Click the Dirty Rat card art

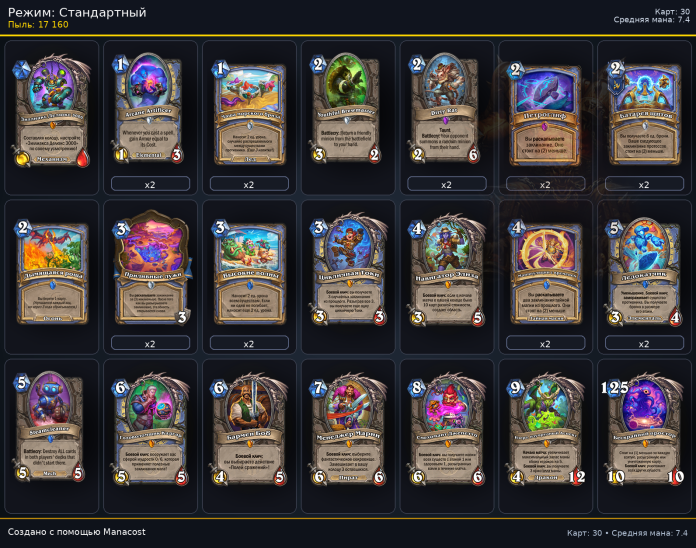coord(445,82)
